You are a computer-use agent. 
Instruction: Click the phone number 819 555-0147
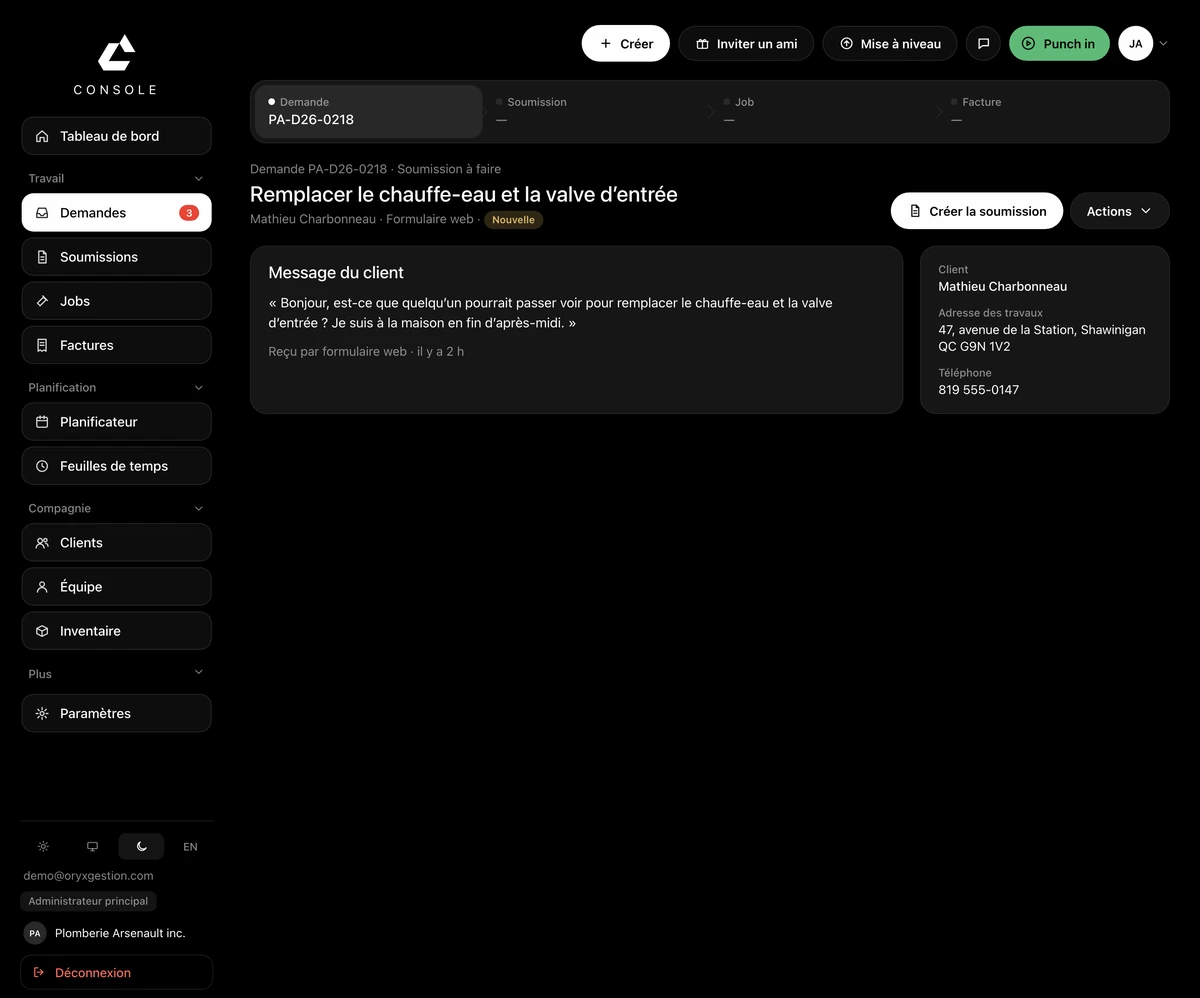[978, 390]
